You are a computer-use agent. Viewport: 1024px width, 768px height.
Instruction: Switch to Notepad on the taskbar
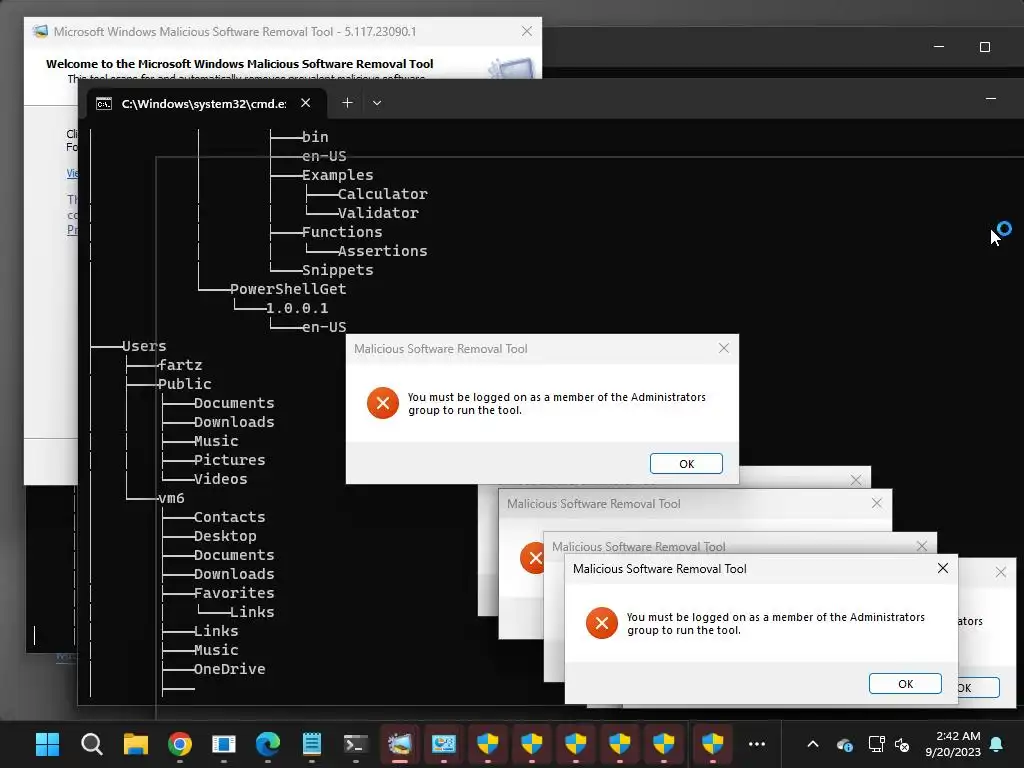click(x=312, y=744)
